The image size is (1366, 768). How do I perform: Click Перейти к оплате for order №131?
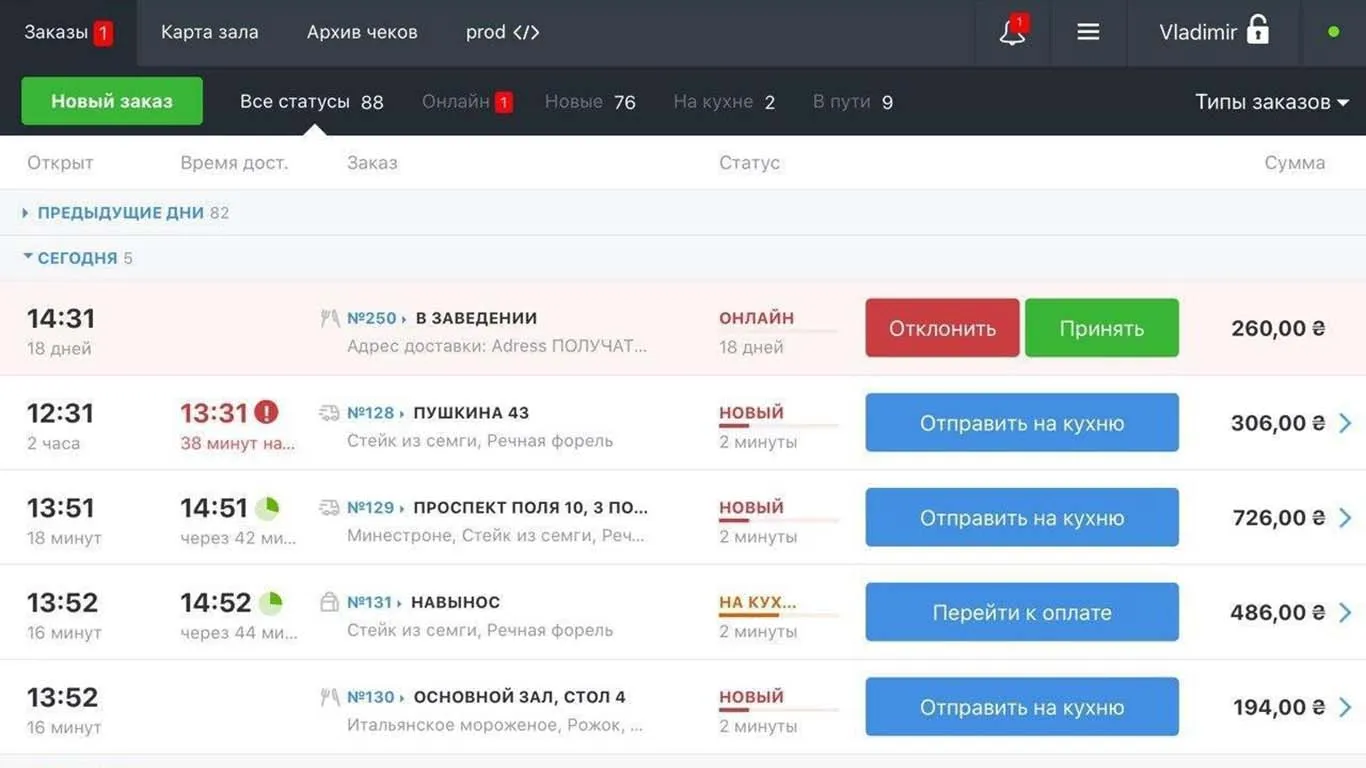[x=1022, y=612]
